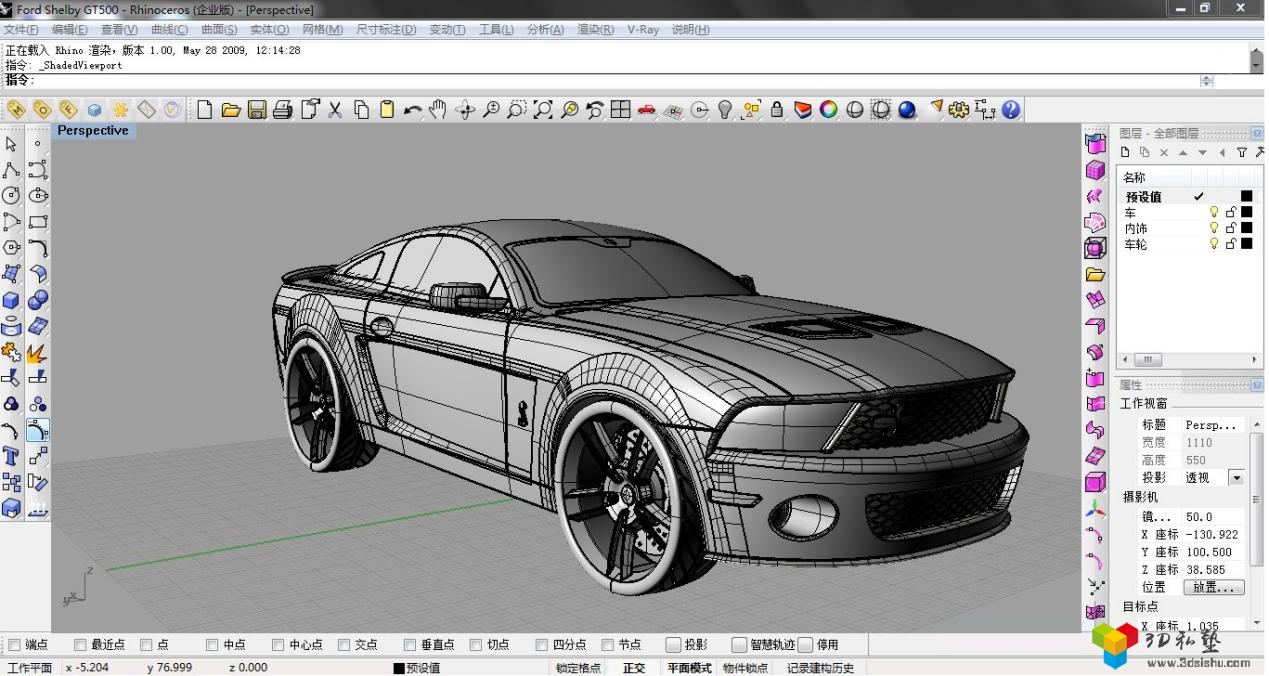The height and width of the screenshot is (676, 1269).
Task: Enable the 垂直点 osnap checkbox
Action: [410, 645]
